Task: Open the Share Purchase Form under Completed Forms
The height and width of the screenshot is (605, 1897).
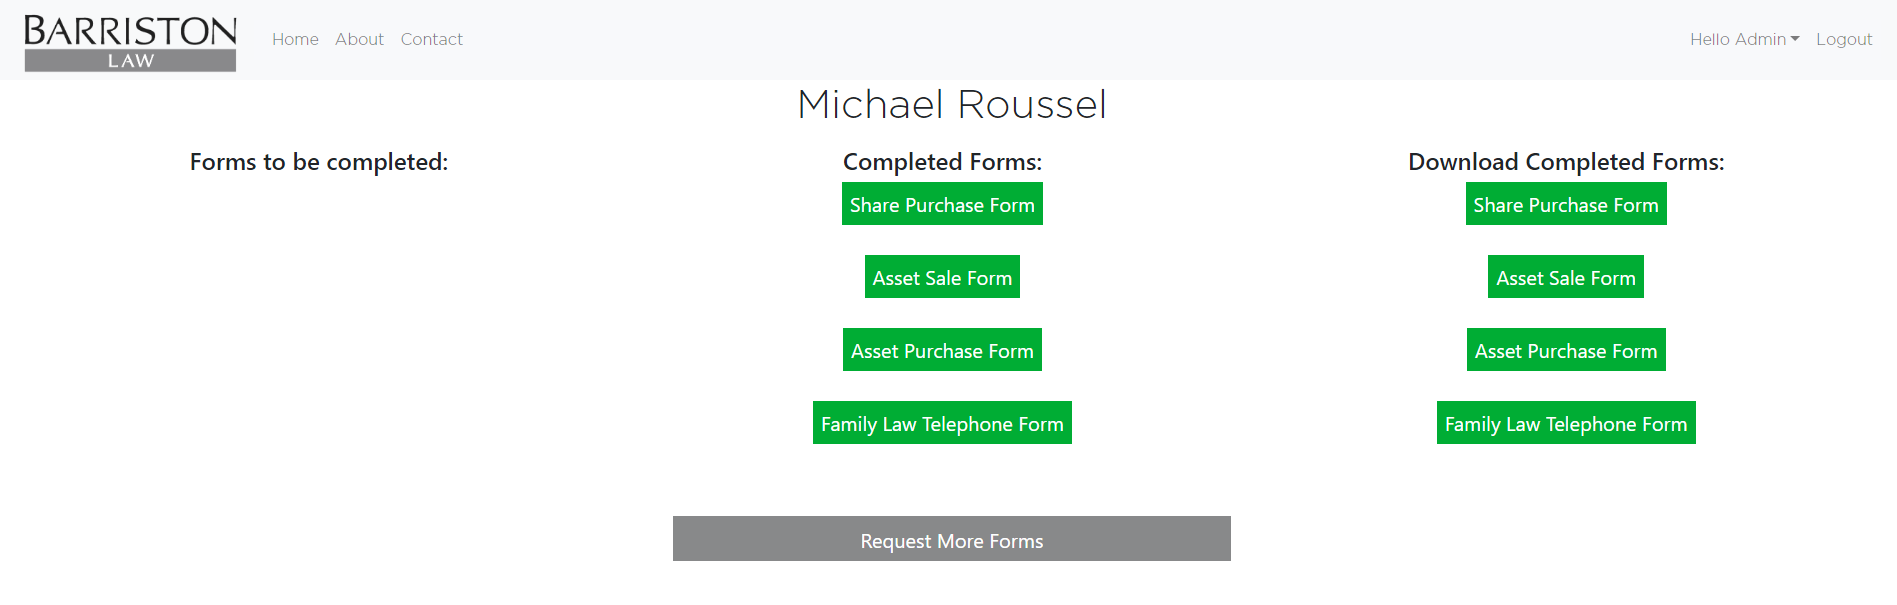Action: [941, 204]
